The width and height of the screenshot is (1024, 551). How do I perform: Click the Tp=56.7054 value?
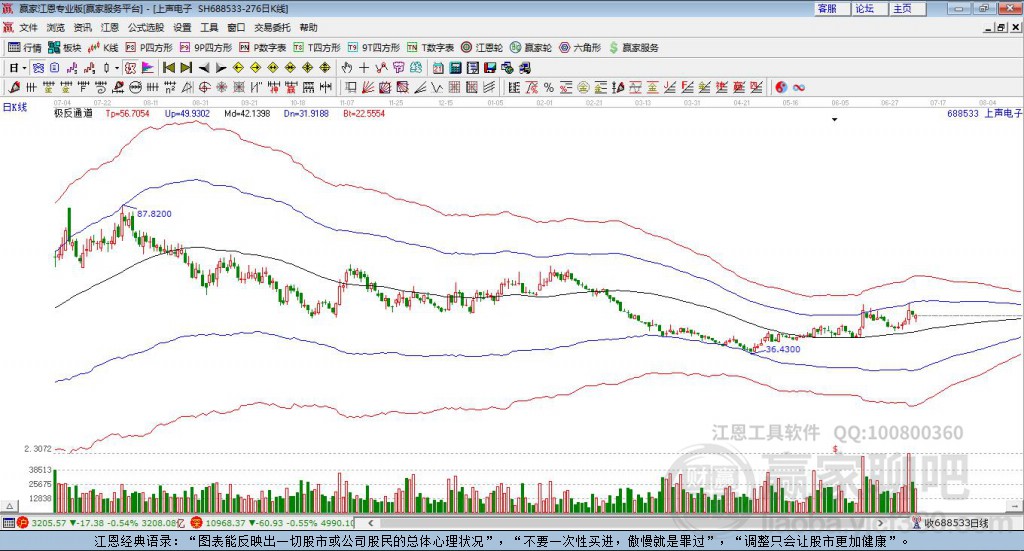[x=127, y=114]
